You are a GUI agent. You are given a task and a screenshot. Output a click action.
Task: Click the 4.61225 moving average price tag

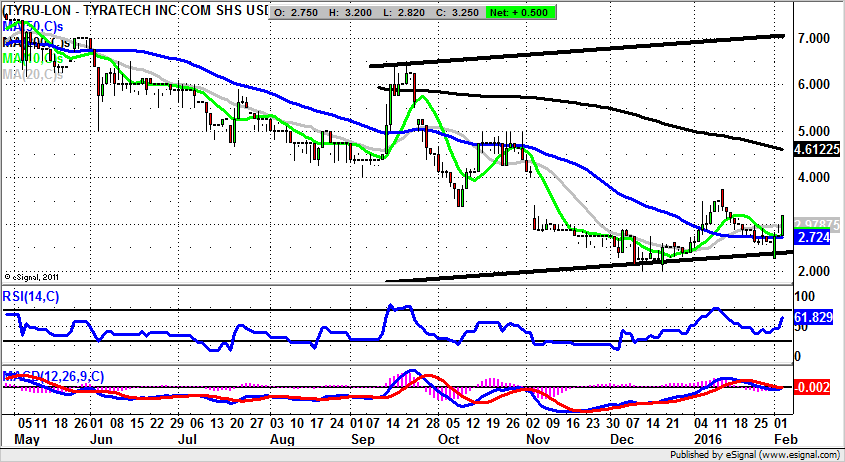(x=817, y=149)
